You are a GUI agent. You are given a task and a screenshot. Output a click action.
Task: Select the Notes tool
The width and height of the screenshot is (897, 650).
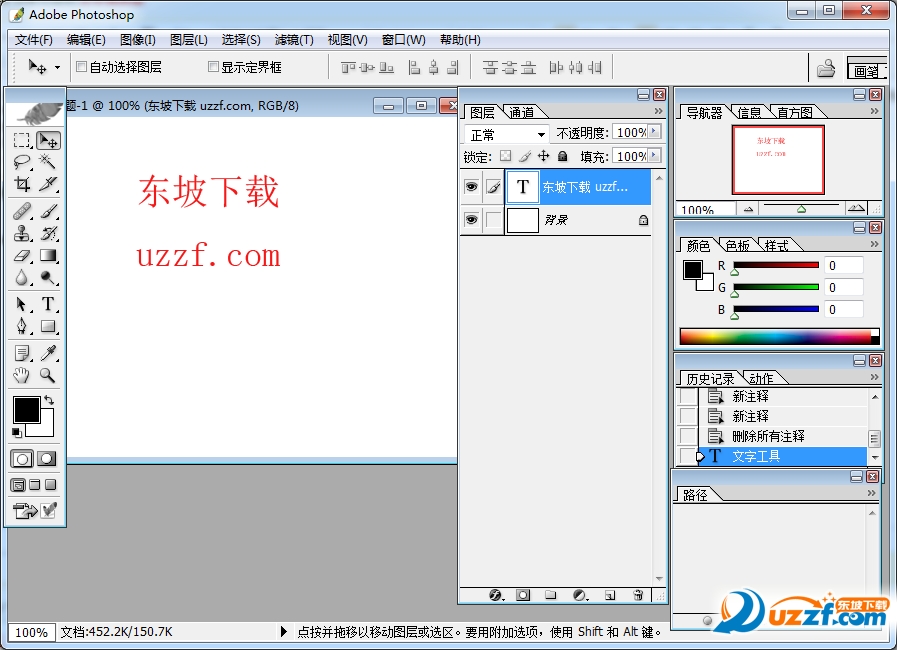[x=22, y=353]
